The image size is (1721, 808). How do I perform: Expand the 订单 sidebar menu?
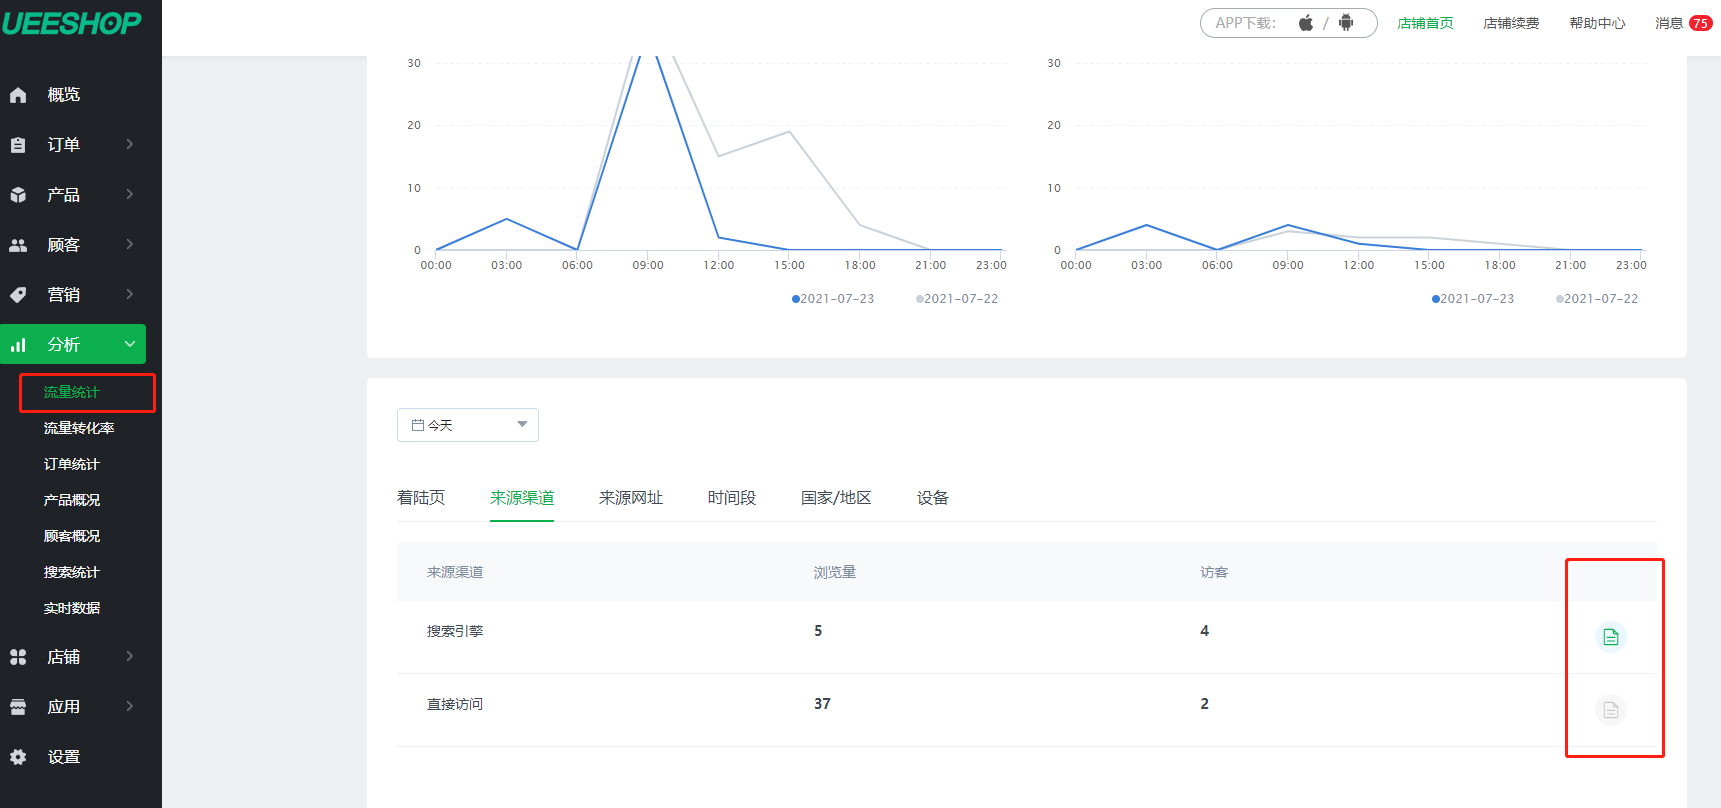(x=72, y=145)
